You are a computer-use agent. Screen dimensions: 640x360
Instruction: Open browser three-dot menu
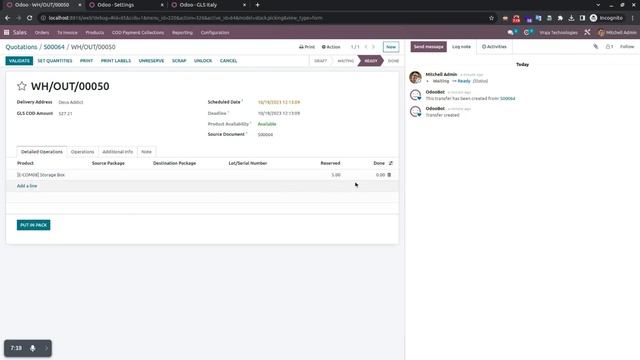click(633, 18)
